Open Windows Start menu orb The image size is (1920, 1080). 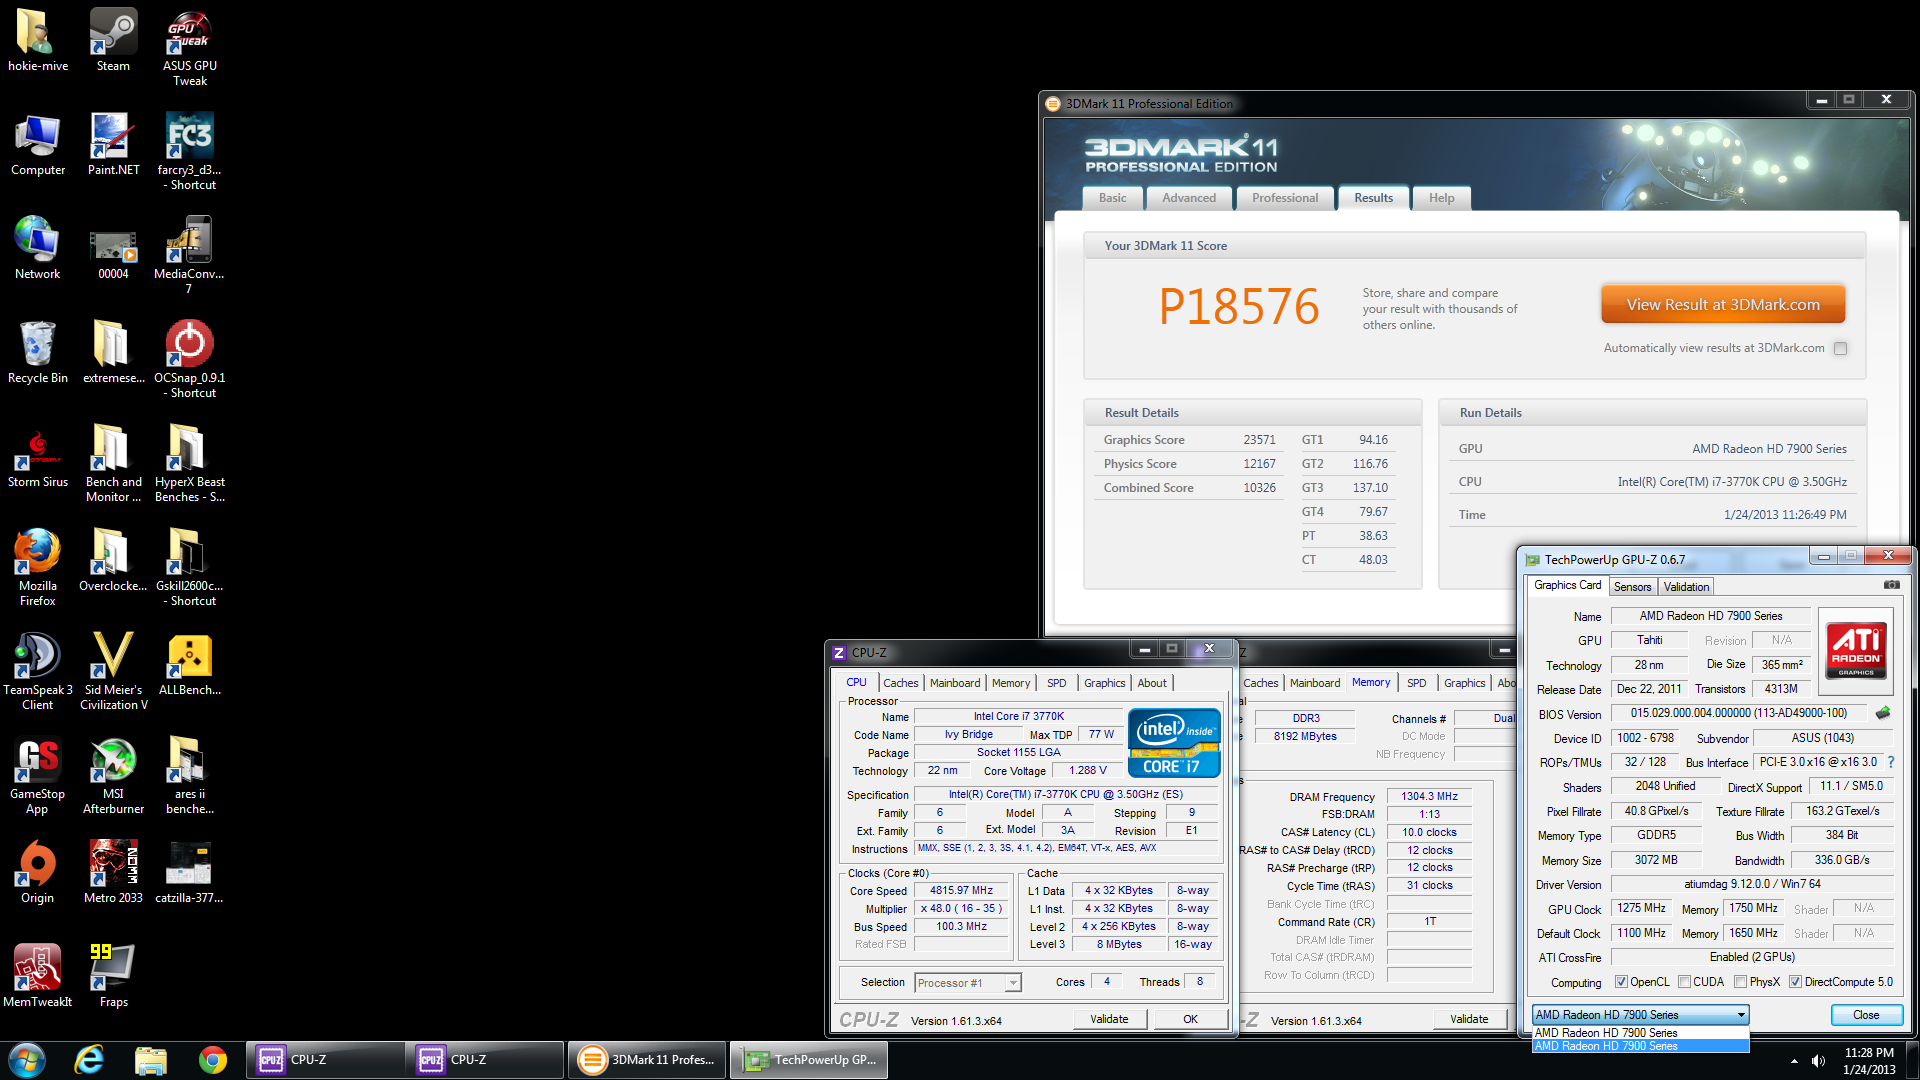pos(27,1060)
